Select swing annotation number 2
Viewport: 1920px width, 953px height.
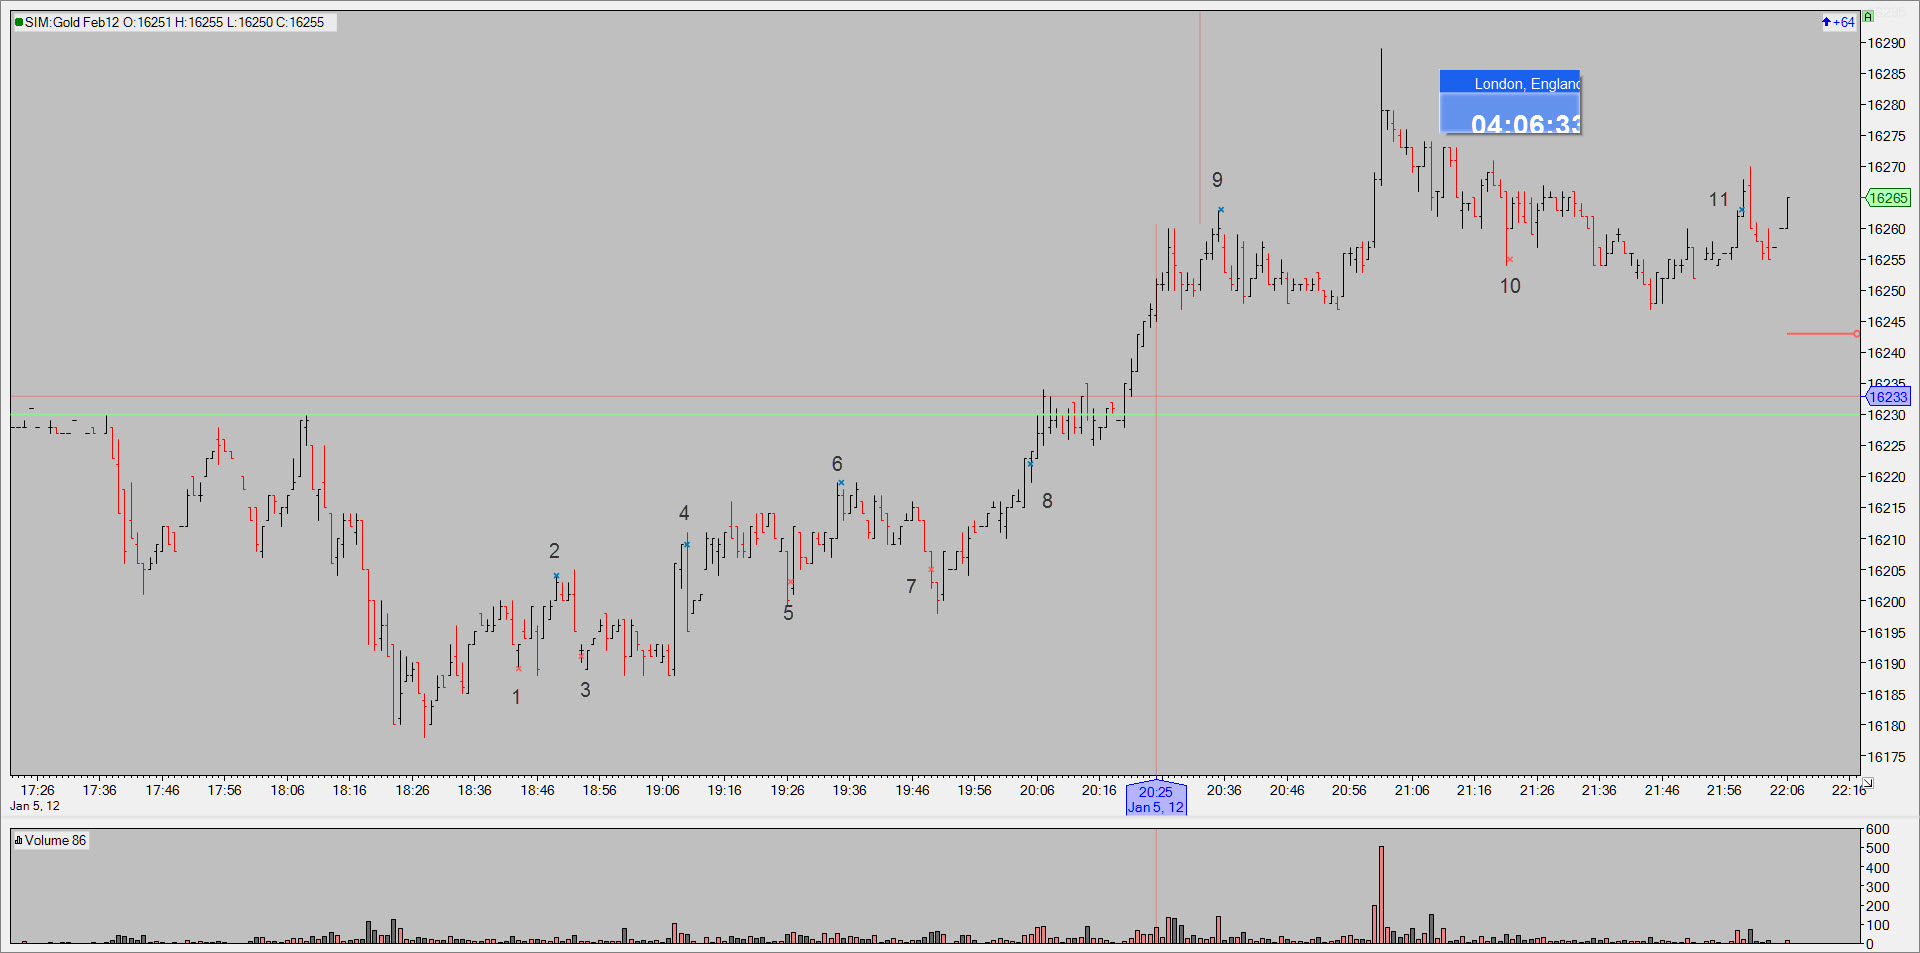click(554, 551)
